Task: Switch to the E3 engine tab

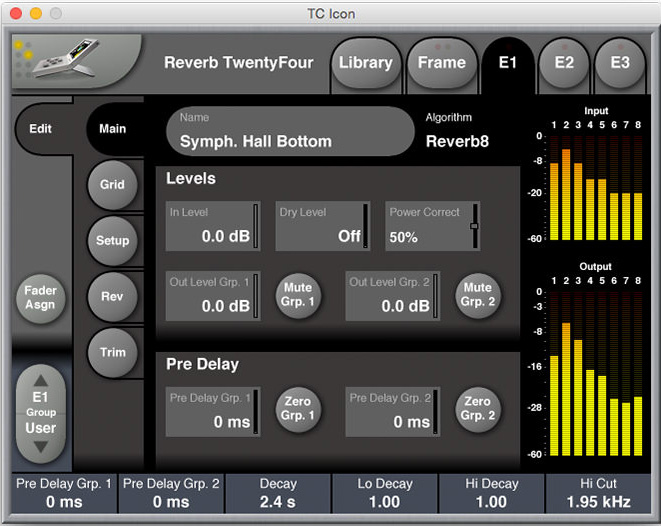Action: point(620,63)
